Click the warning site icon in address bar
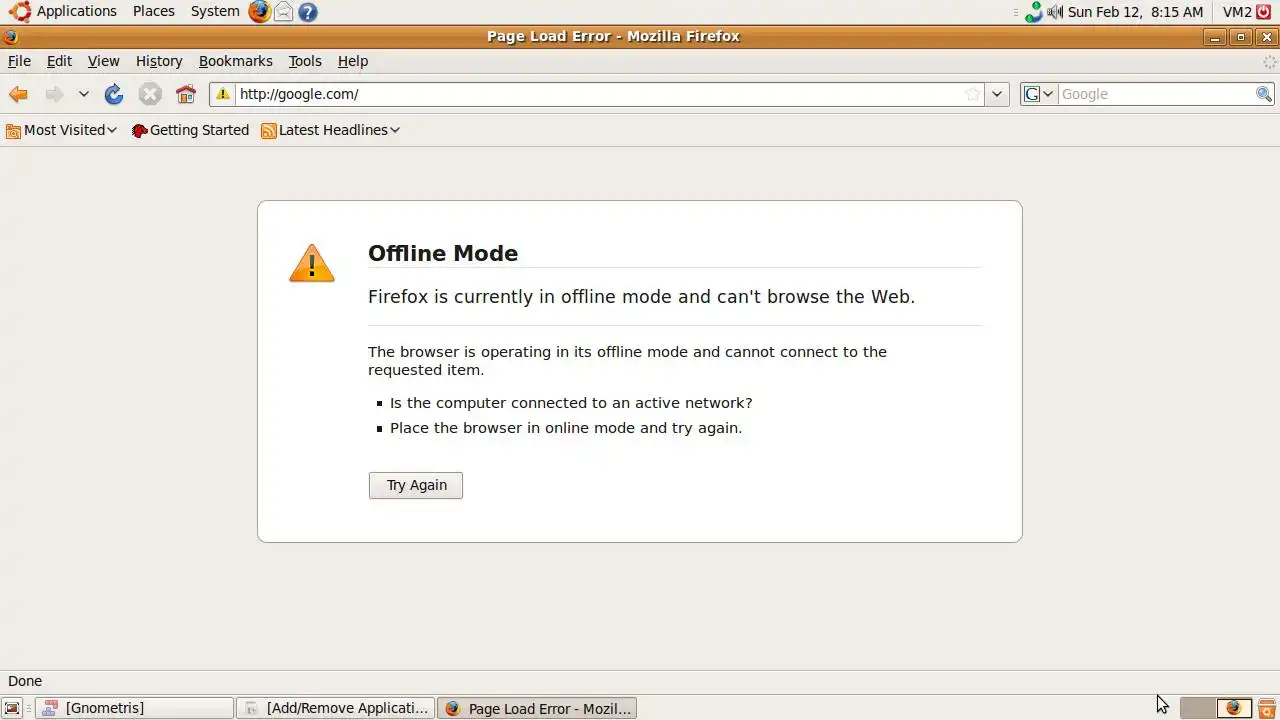The image size is (1280, 720). click(223, 94)
